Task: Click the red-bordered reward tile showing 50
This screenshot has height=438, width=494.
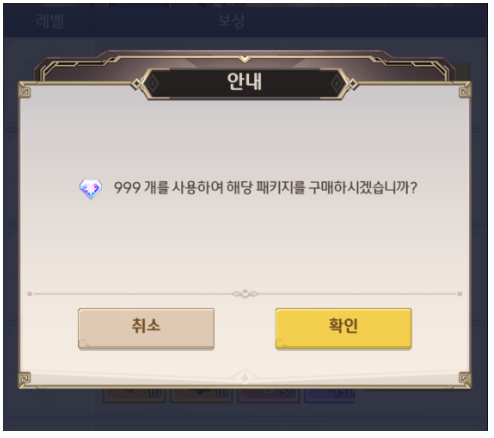Action: click(x=269, y=396)
